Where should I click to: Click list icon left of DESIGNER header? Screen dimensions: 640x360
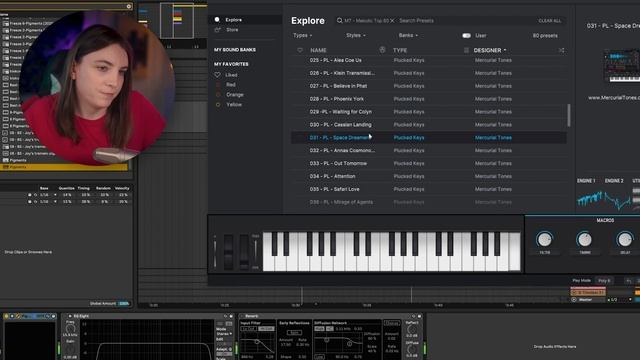coord(466,50)
